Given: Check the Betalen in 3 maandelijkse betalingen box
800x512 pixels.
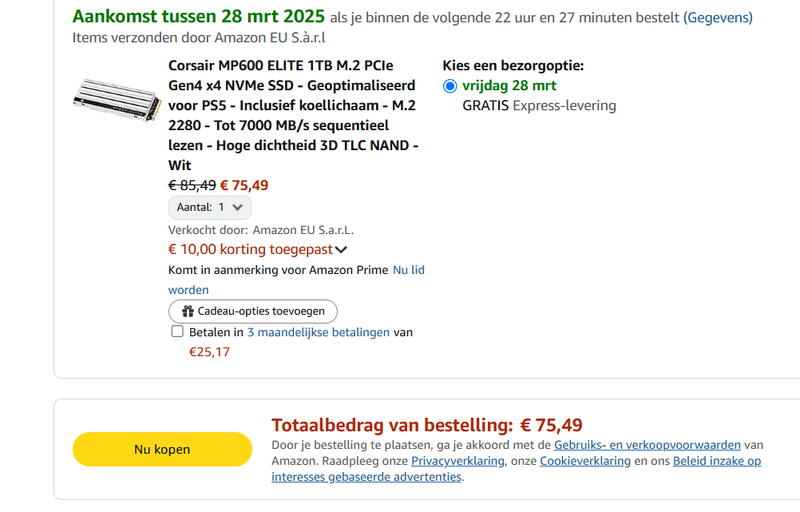Looking at the screenshot, I should click(177, 332).
